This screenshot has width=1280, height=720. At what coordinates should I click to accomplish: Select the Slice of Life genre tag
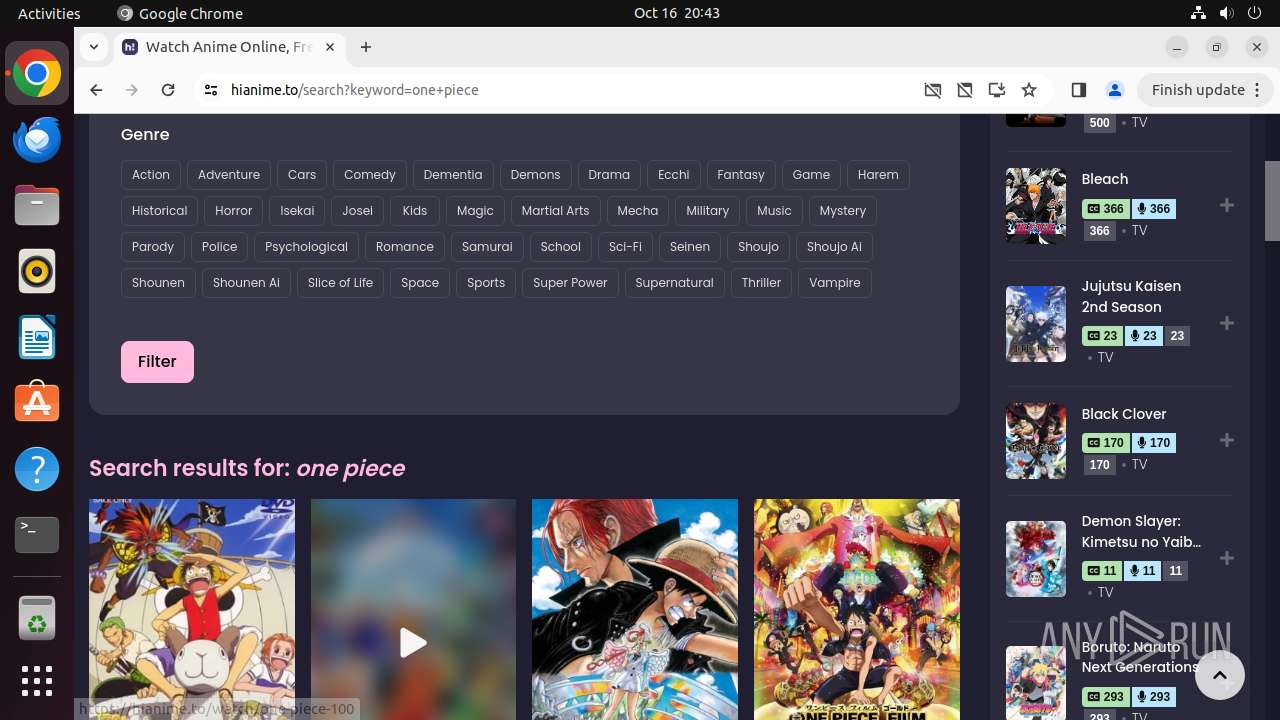340,283
